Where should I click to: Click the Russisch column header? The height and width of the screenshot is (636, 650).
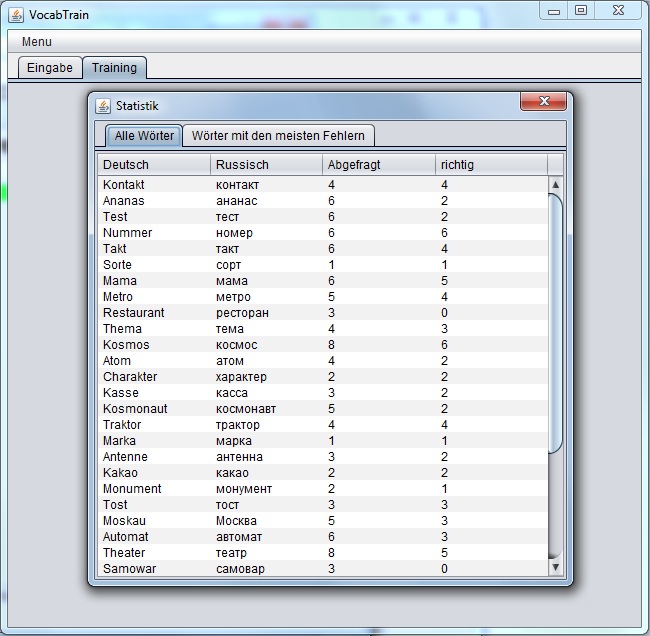[266, 165]
